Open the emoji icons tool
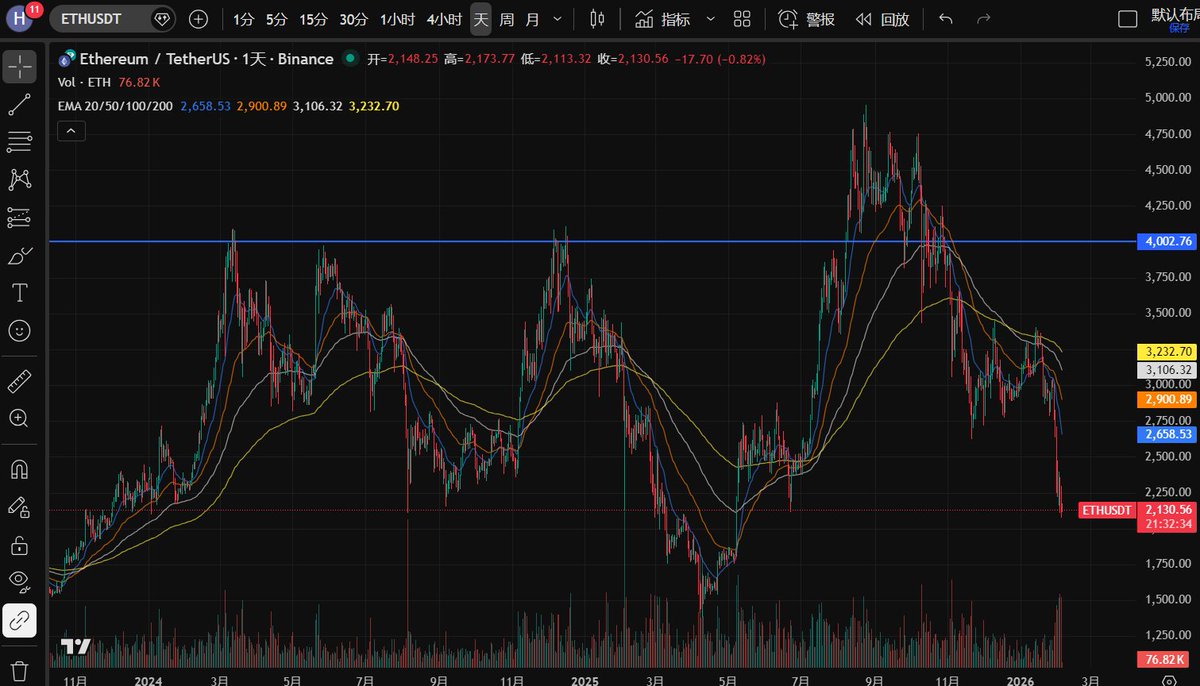 click(x=19, y=330)
